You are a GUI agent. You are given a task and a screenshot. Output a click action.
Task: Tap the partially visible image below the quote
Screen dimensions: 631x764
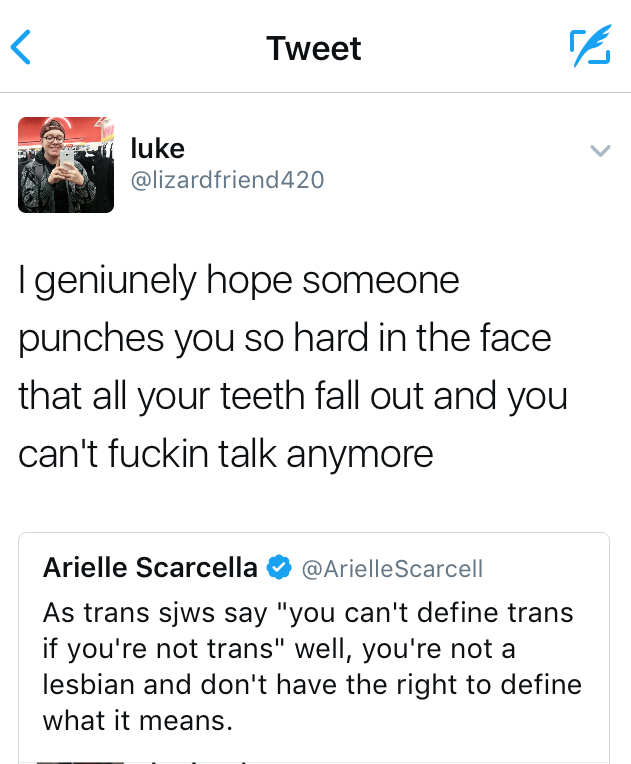click(x=80, y=760)
